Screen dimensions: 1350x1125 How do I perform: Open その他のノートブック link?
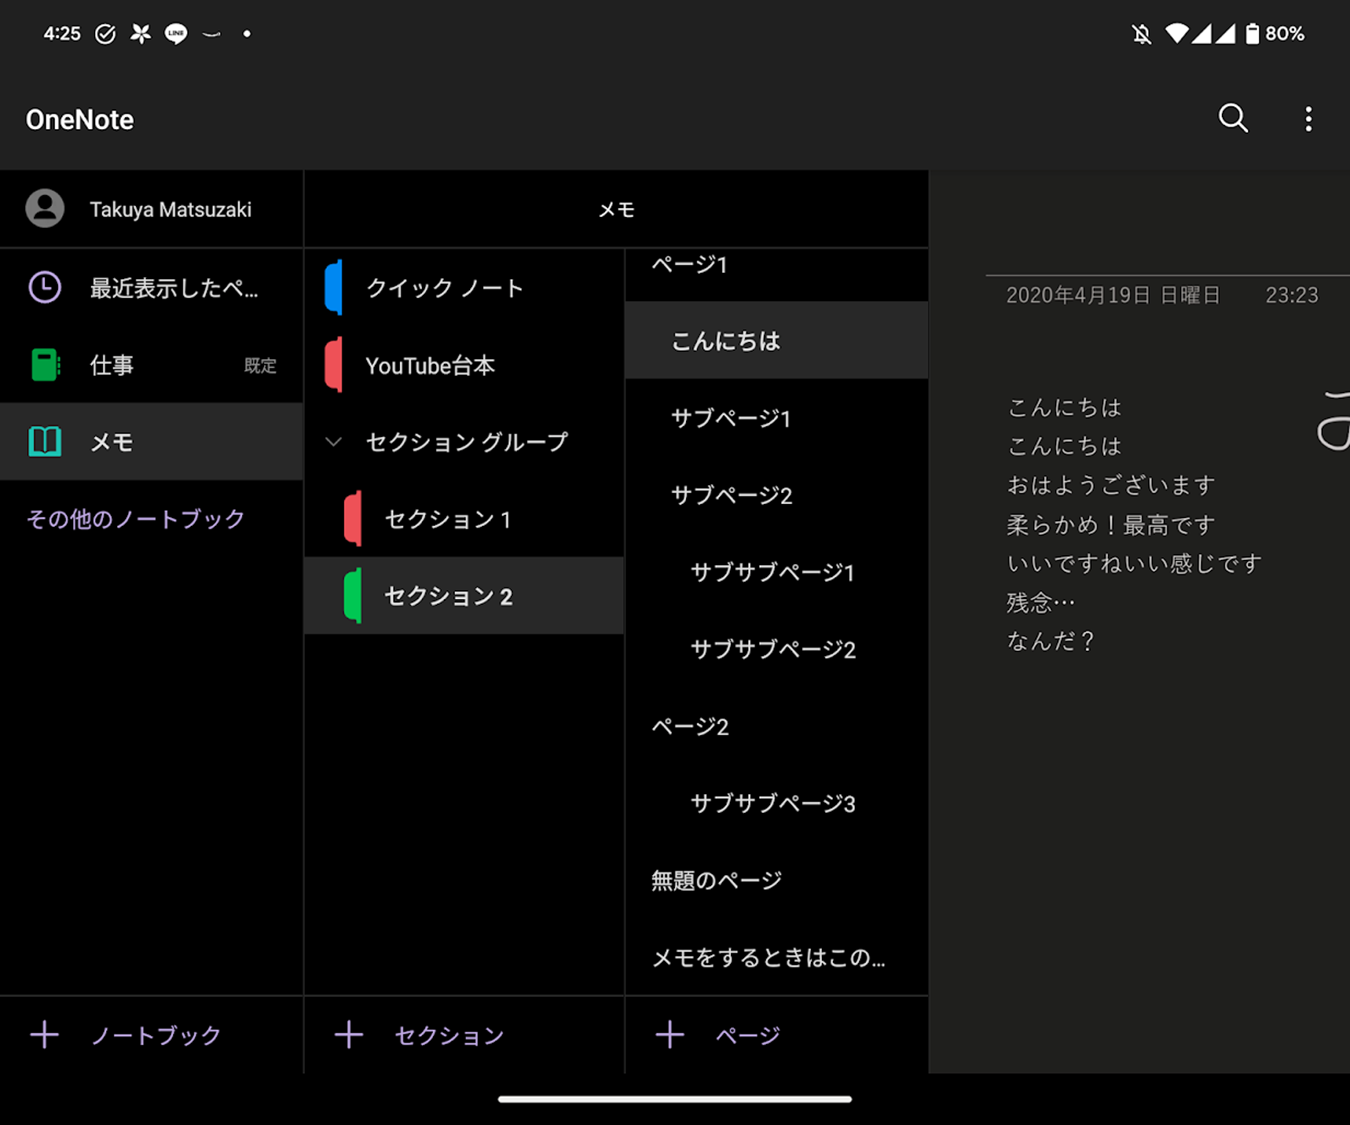point(135,518)
